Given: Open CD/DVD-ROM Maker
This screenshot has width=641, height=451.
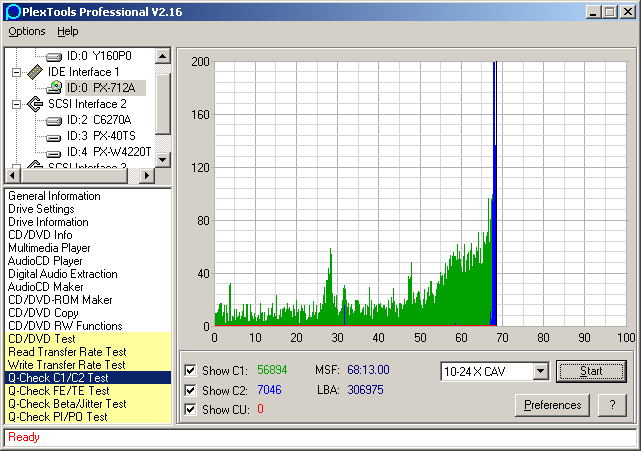Looking at the screenshot, I should [x=60, y=300].
